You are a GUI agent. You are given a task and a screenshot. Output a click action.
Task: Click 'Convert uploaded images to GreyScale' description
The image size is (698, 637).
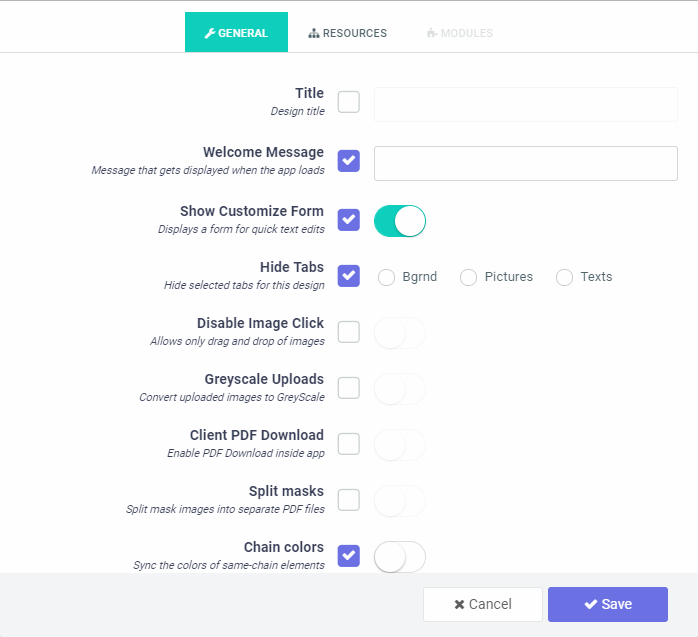(232, 398)
